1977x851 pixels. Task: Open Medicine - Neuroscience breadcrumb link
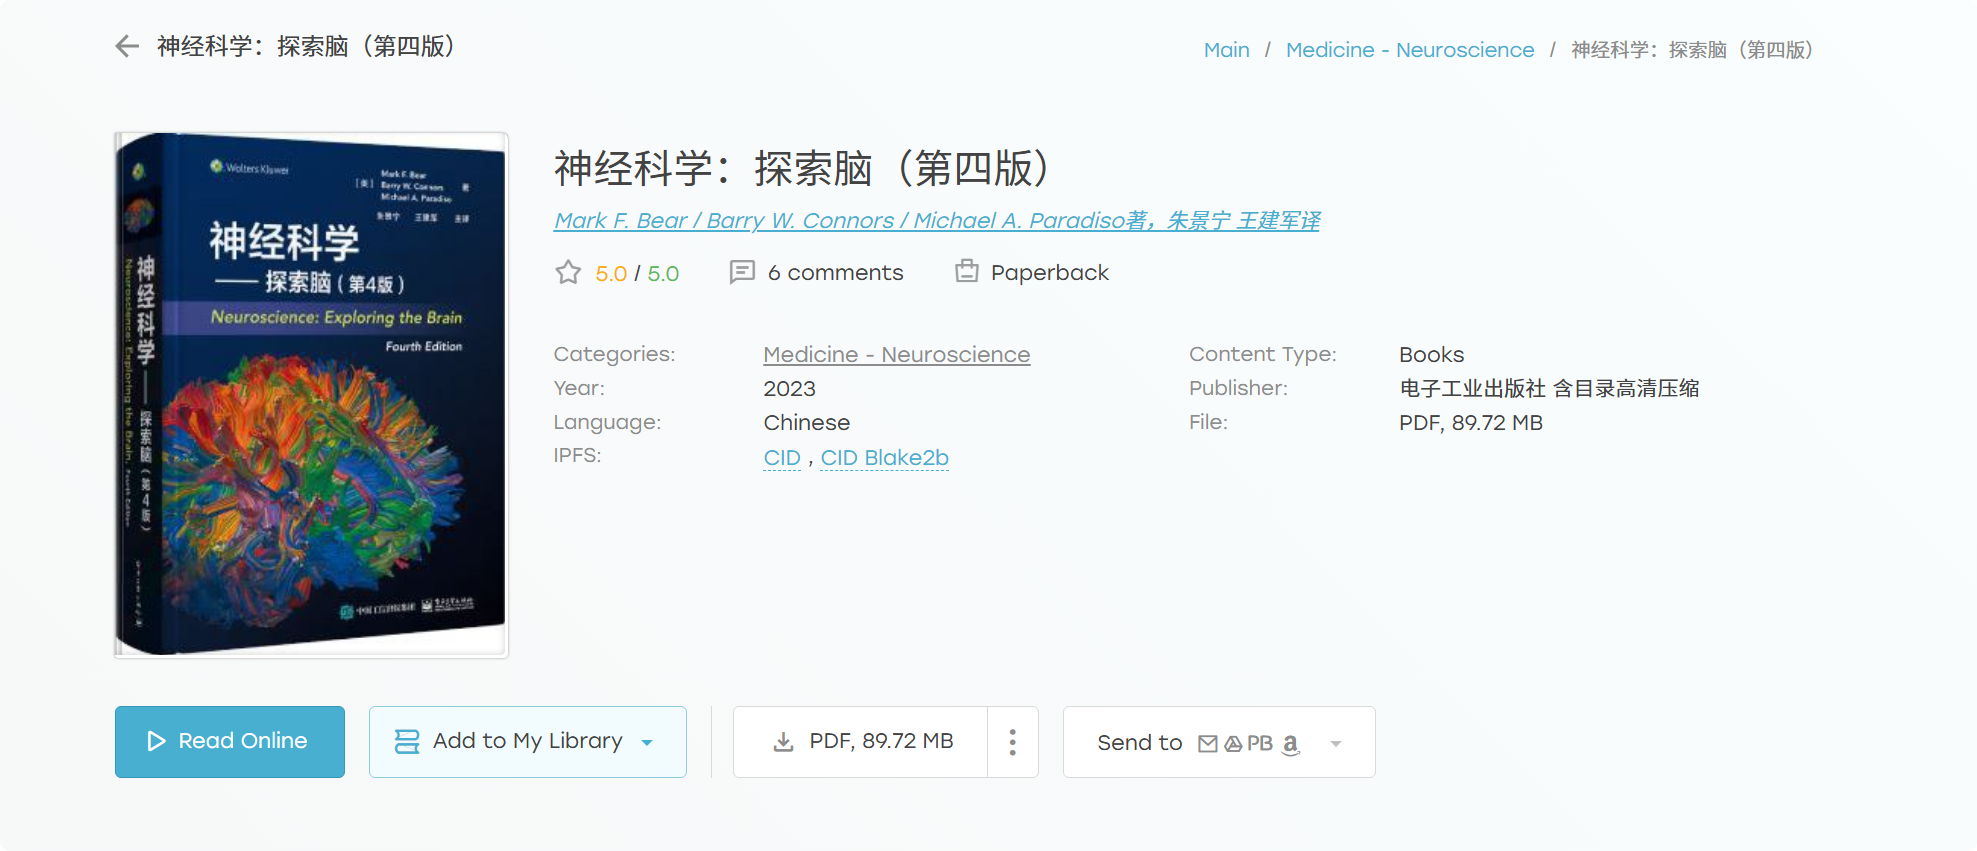(1410, 50)
